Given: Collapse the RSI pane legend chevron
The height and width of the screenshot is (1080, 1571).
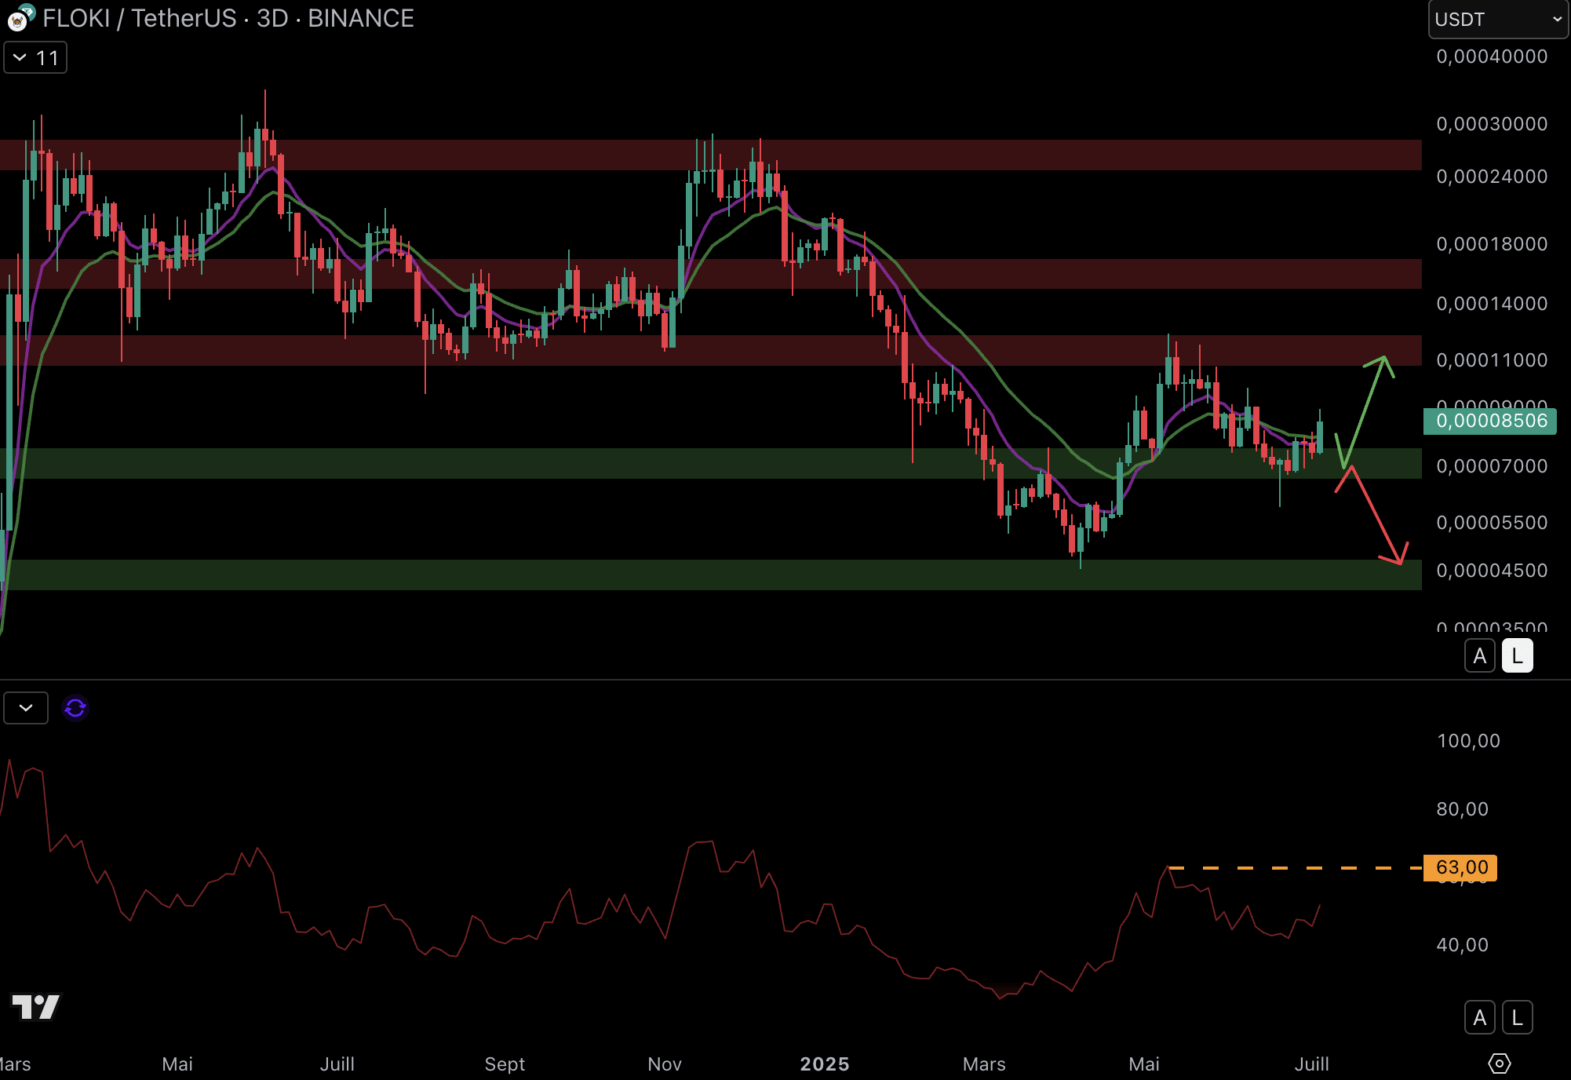Looking at the screenshot, I should point(26,708).
